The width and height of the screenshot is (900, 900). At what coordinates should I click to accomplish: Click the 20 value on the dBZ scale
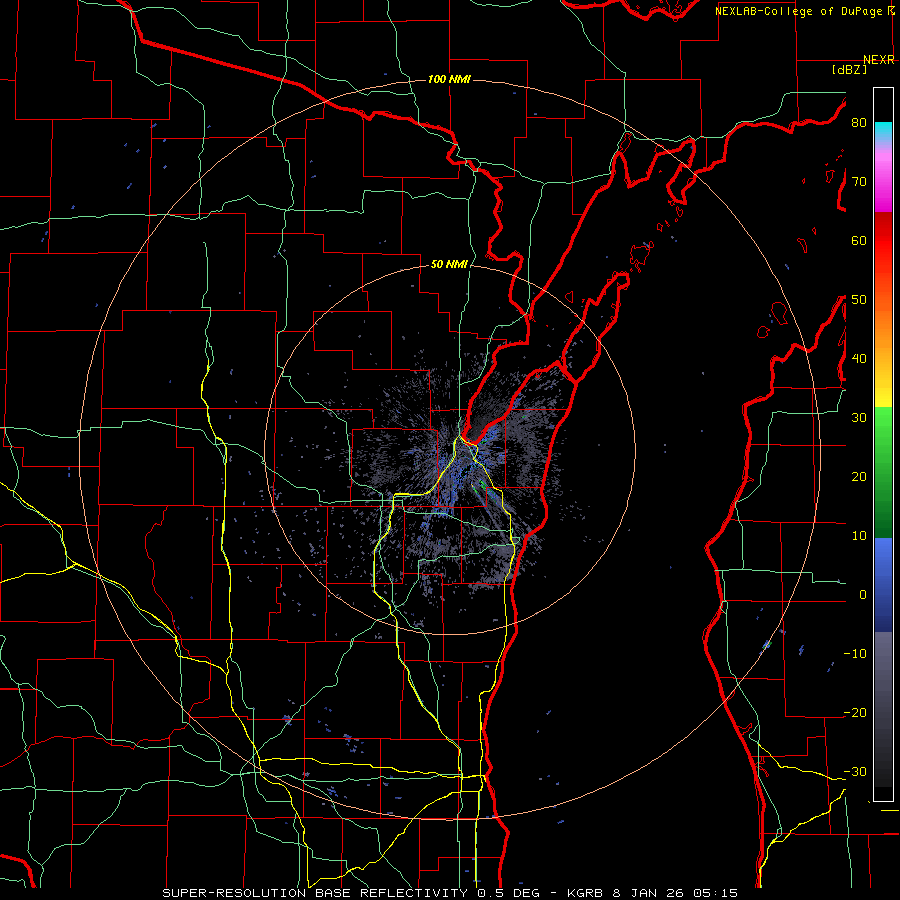click(859, 476)
